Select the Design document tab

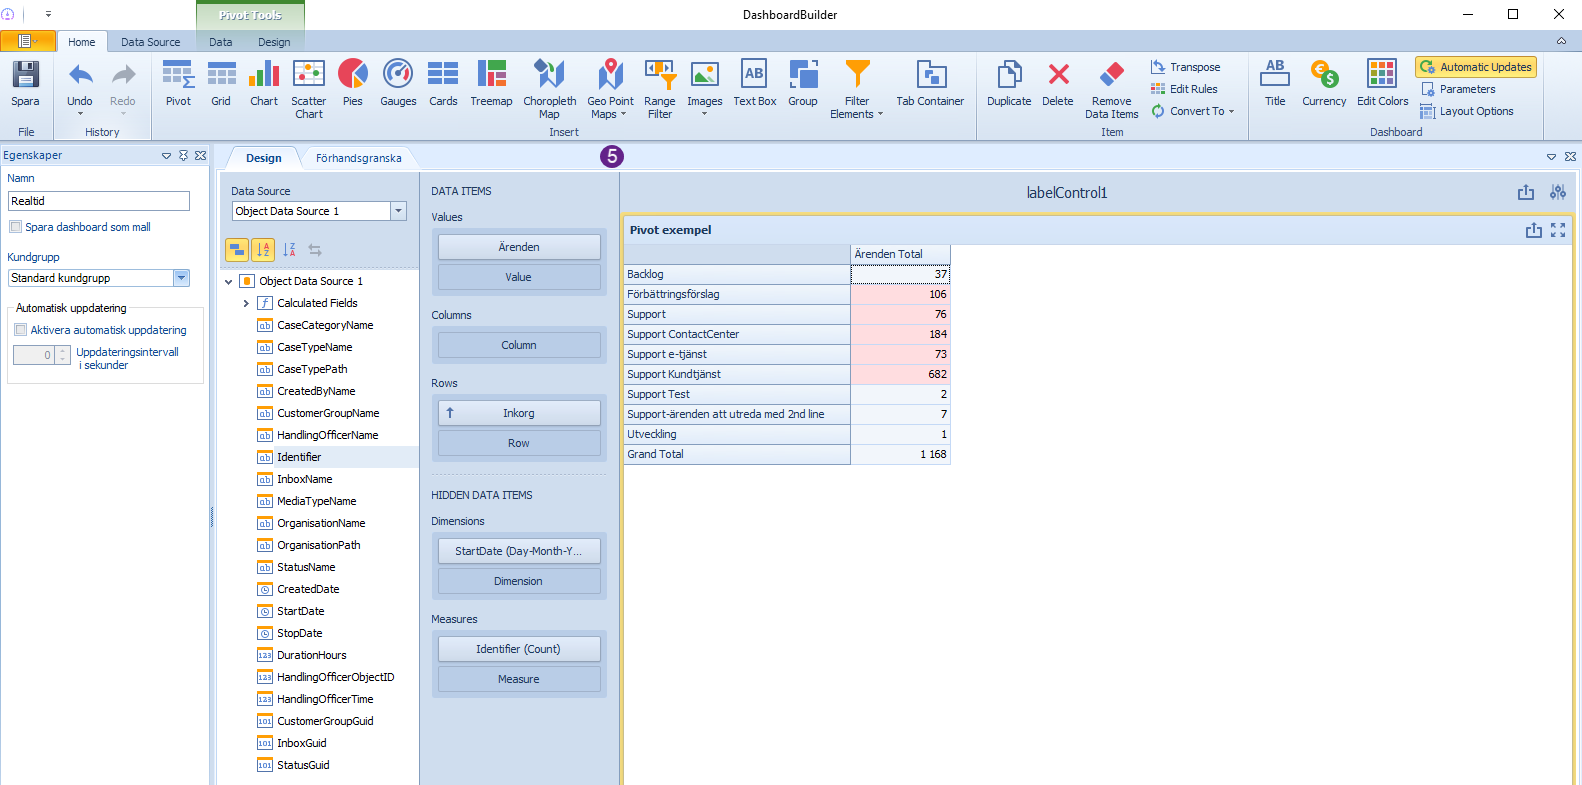click(x=264, y=158)
